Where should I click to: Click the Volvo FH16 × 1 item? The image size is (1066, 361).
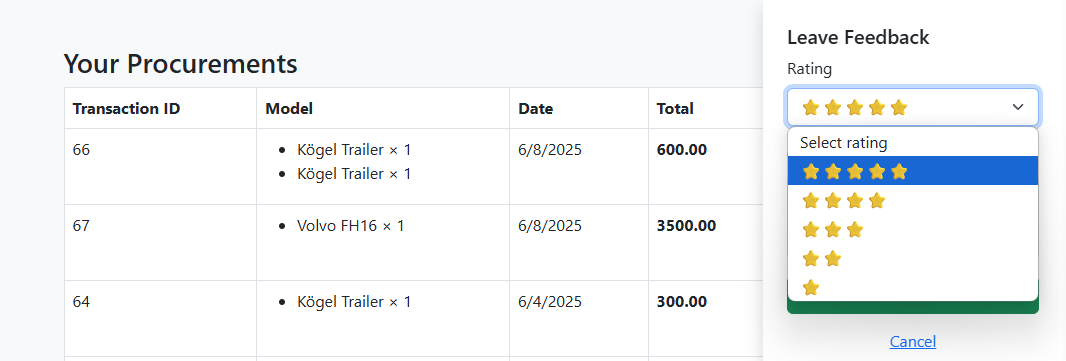pos(350,225)
